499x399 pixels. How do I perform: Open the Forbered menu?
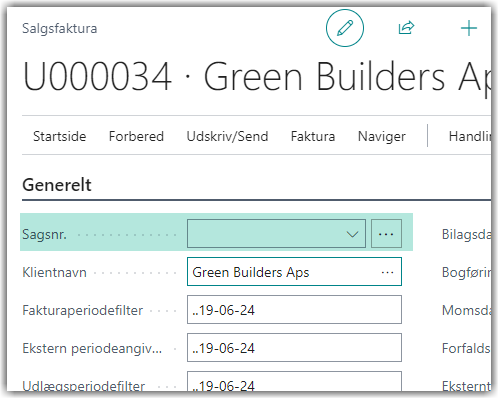136,136
